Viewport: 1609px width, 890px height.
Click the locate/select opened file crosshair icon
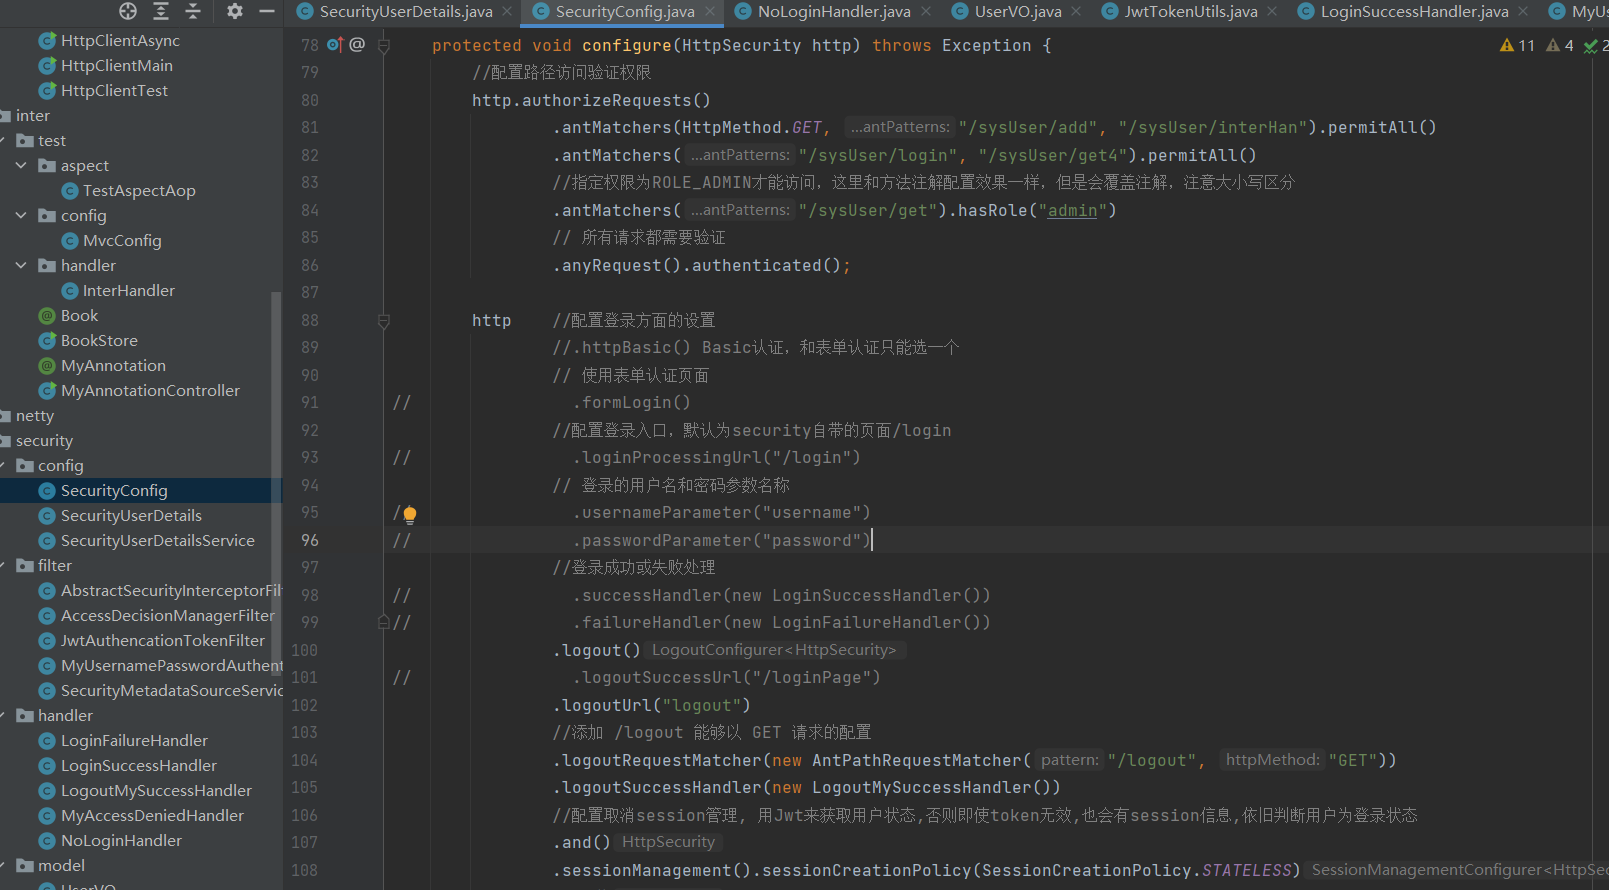coord(128,11)
